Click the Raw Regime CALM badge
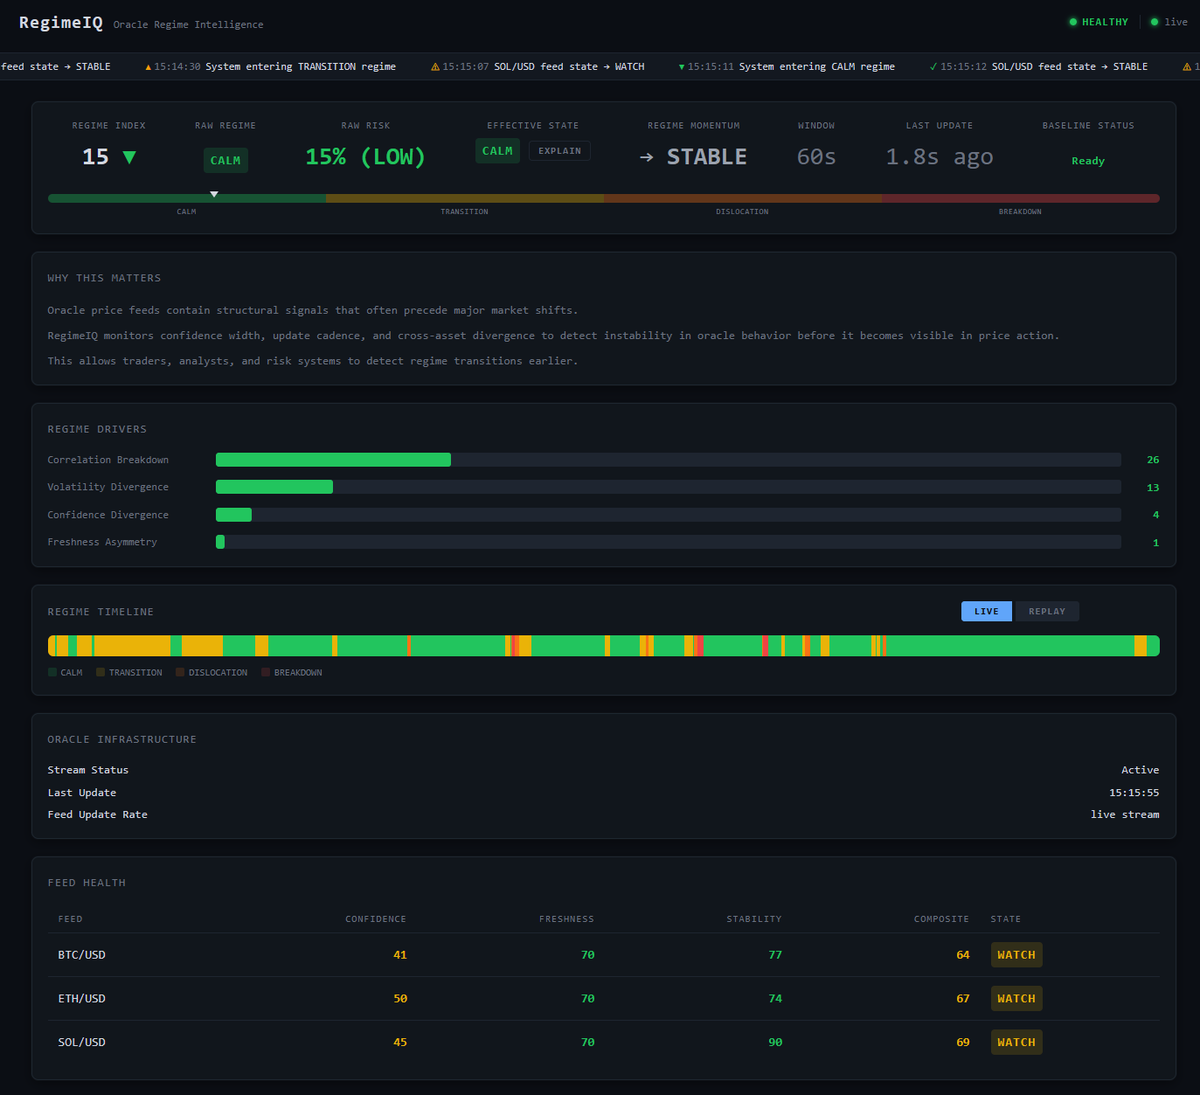The width and height of the screenshot is (1200, 1095). (225, 160)
